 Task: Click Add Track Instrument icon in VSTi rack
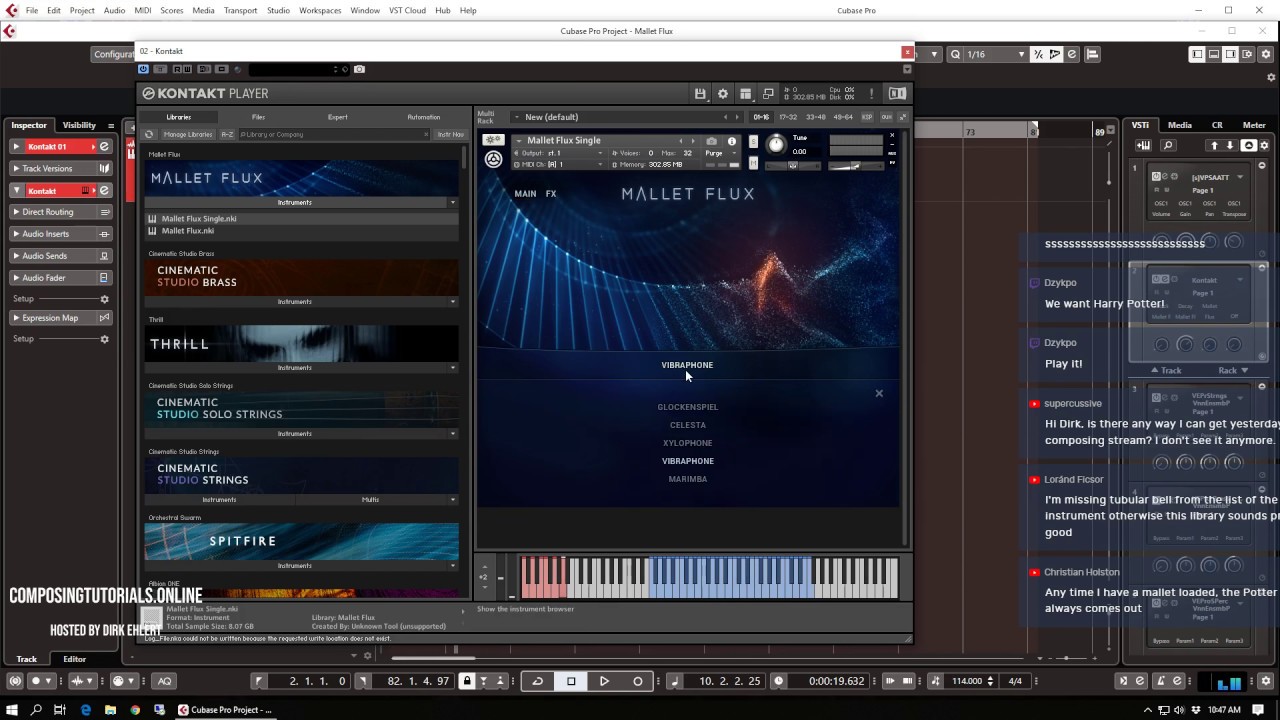coord(1143,146)
